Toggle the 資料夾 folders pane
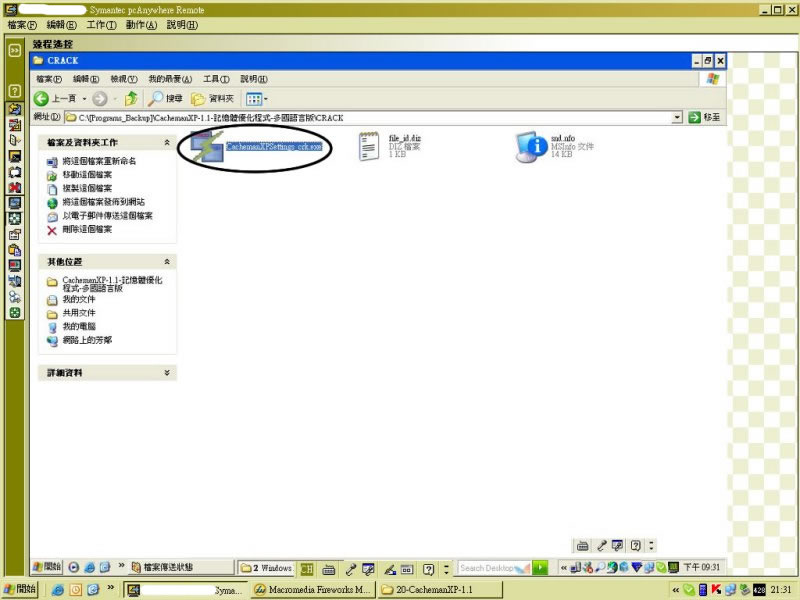The width and height of the screenshot is (800, 600). click(212, 98)
